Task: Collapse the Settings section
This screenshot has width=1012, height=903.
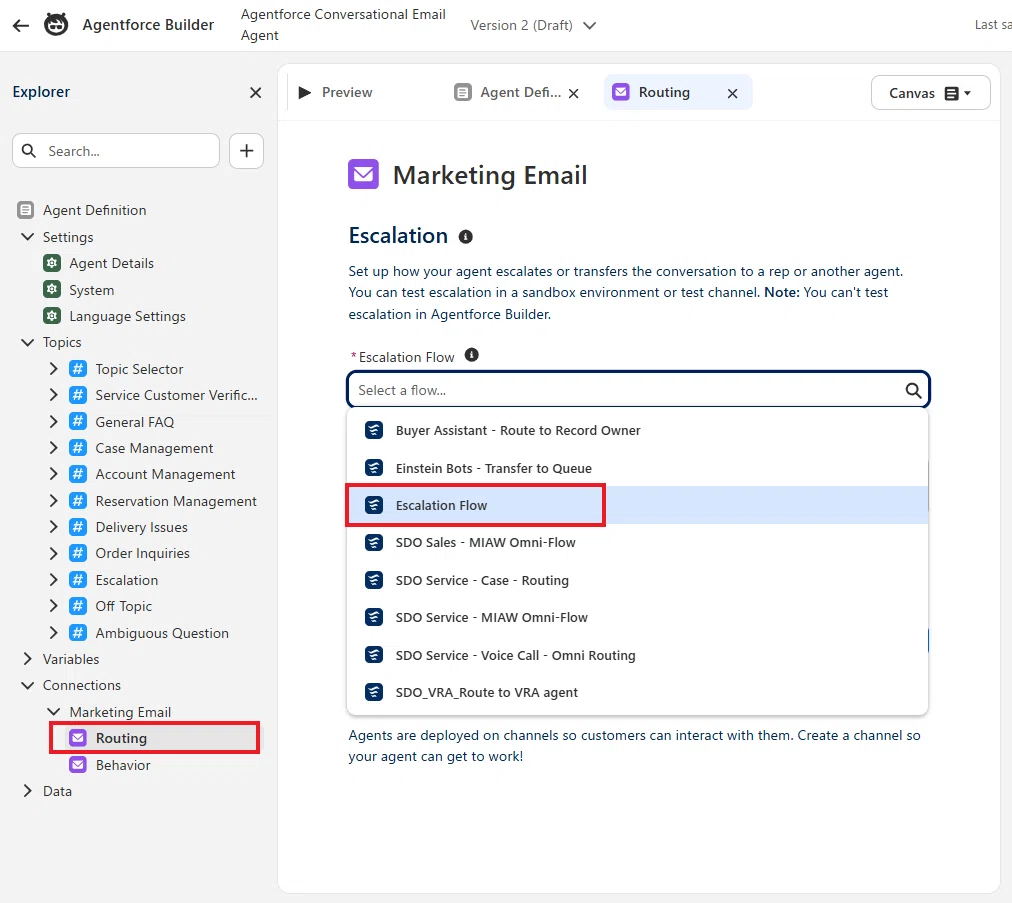Action: click(x=27, y=237)
